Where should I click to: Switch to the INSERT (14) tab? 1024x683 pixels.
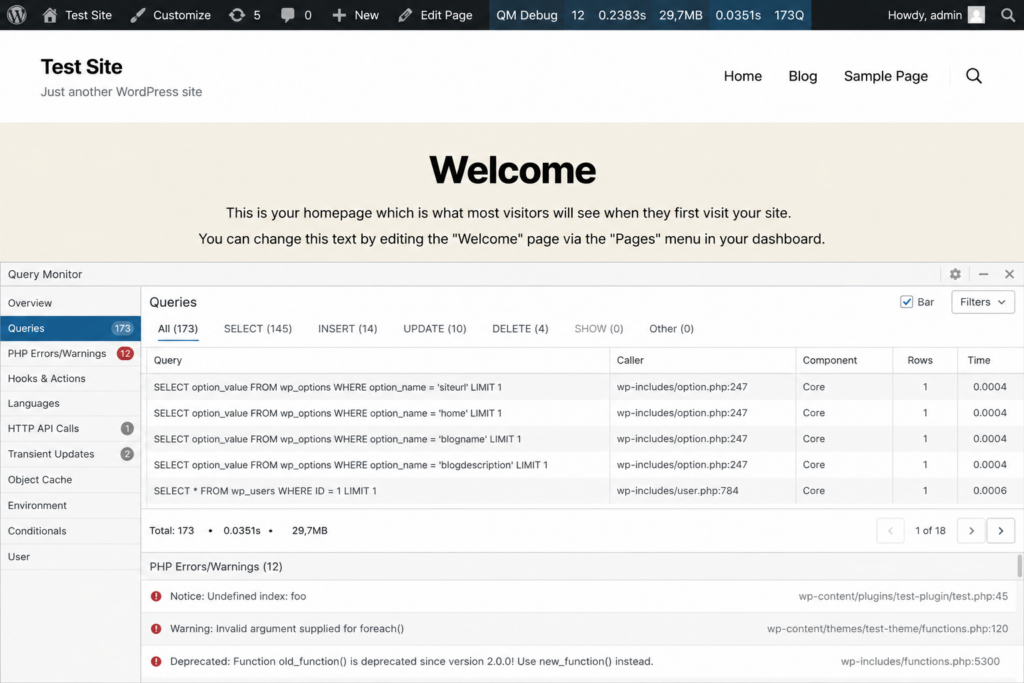(x=347, y=328)
